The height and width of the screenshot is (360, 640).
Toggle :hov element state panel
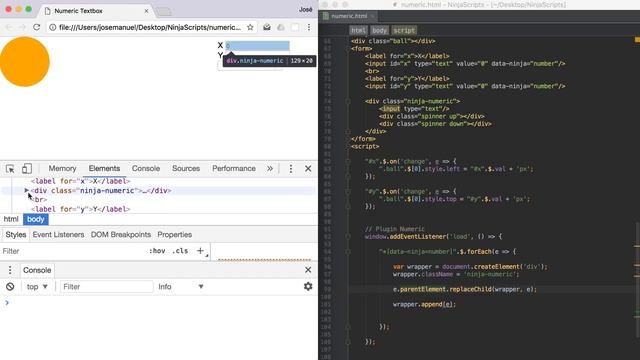tap(157, 251)
